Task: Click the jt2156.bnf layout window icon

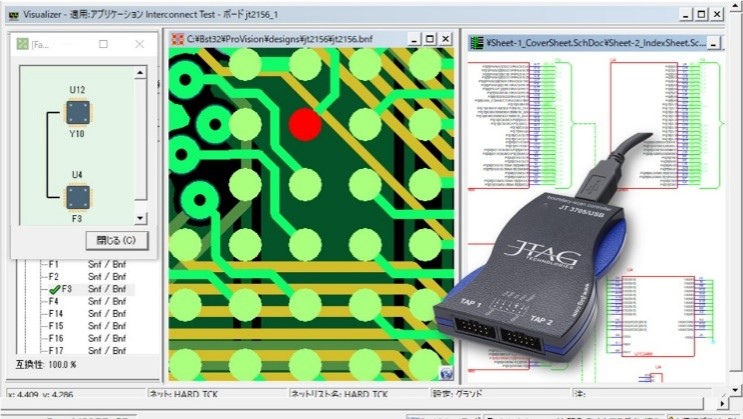Action: 177,40
